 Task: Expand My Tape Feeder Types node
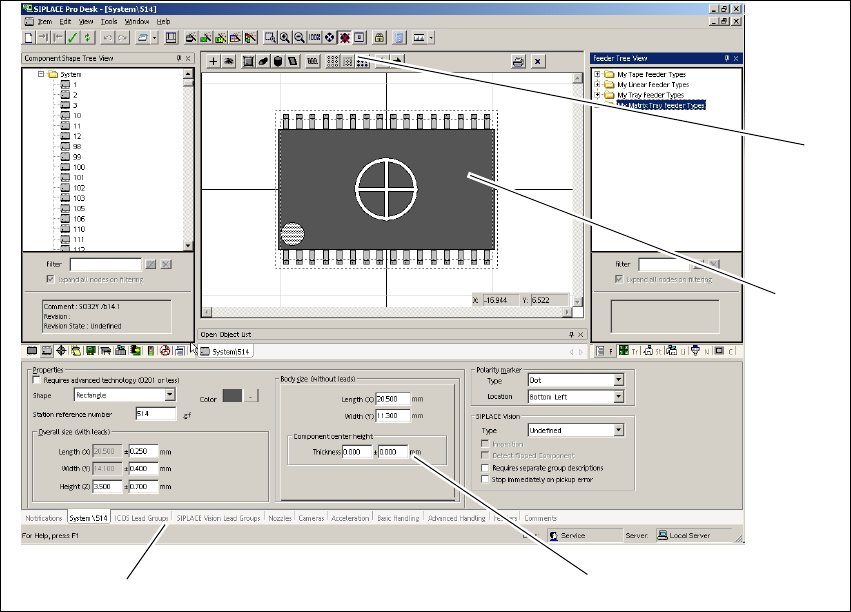[x=597, y=74]
